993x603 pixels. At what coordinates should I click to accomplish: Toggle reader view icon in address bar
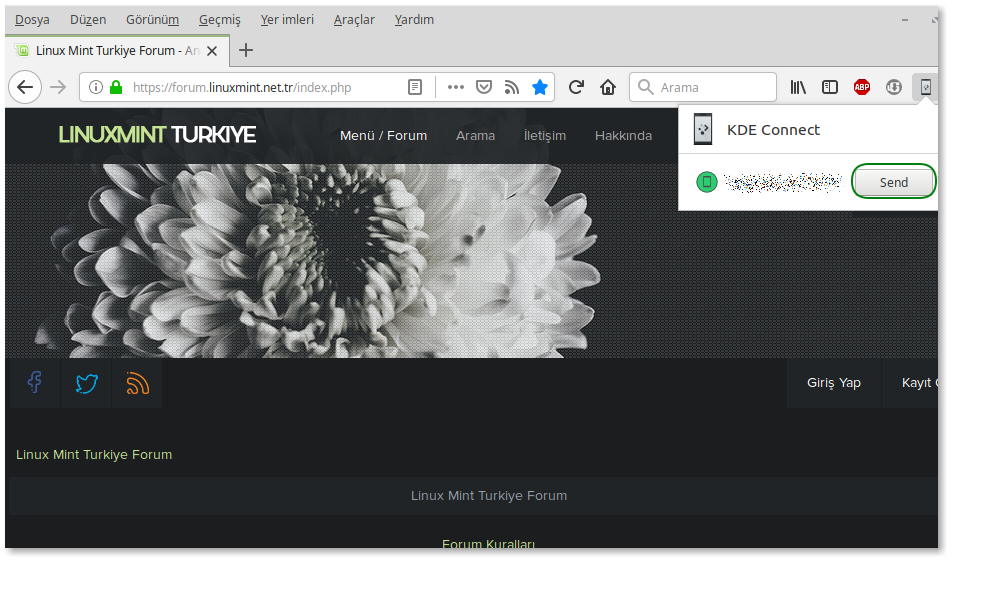tap(415, 87)
